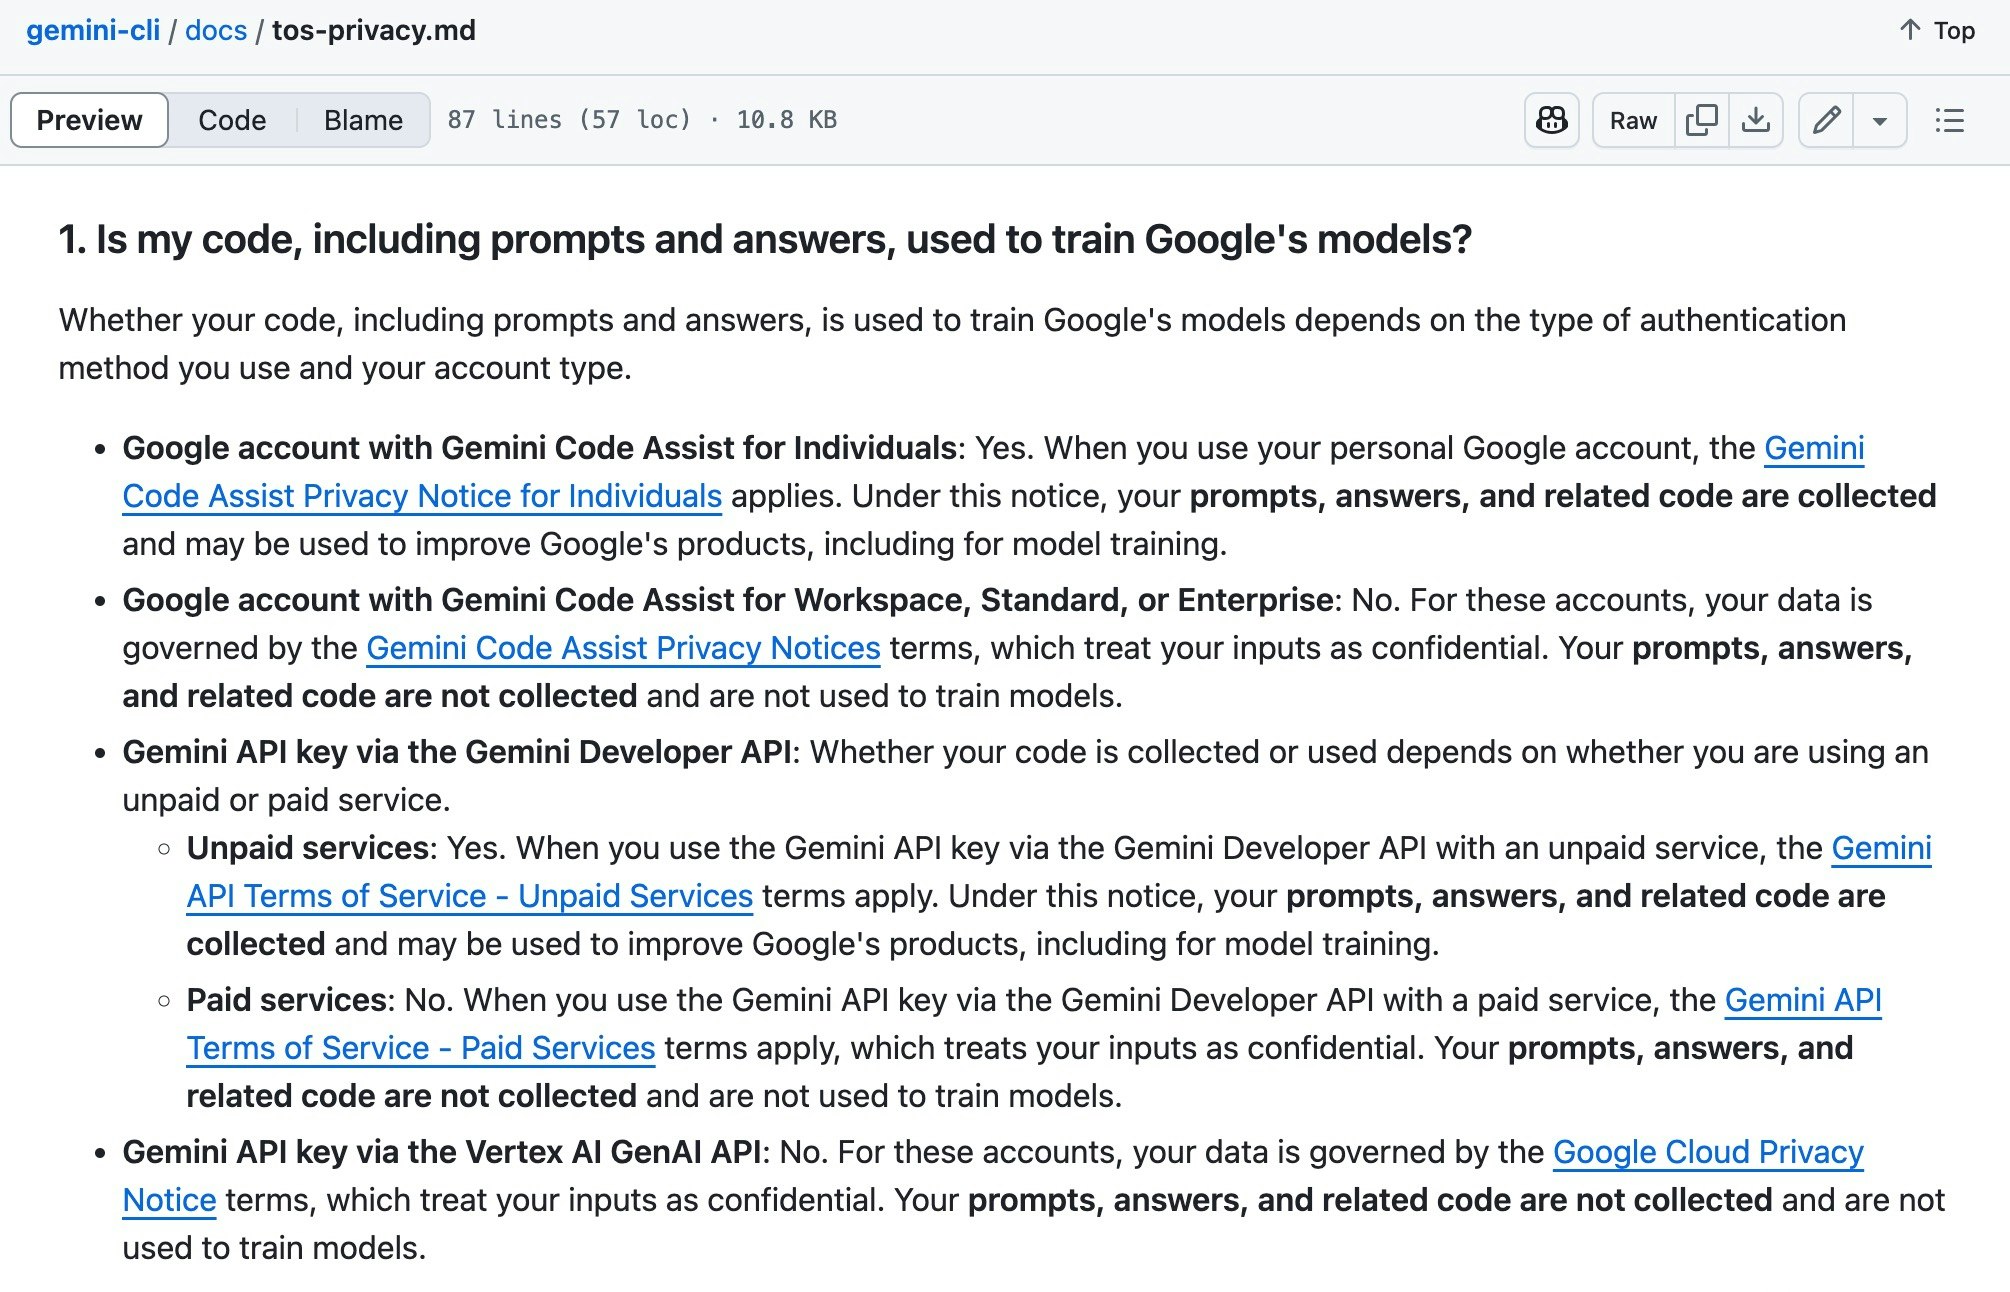This screenshot has width=2010, height=1292.
Task: Open docs folder breadcrumb link
Action: [x=216, y=30]
